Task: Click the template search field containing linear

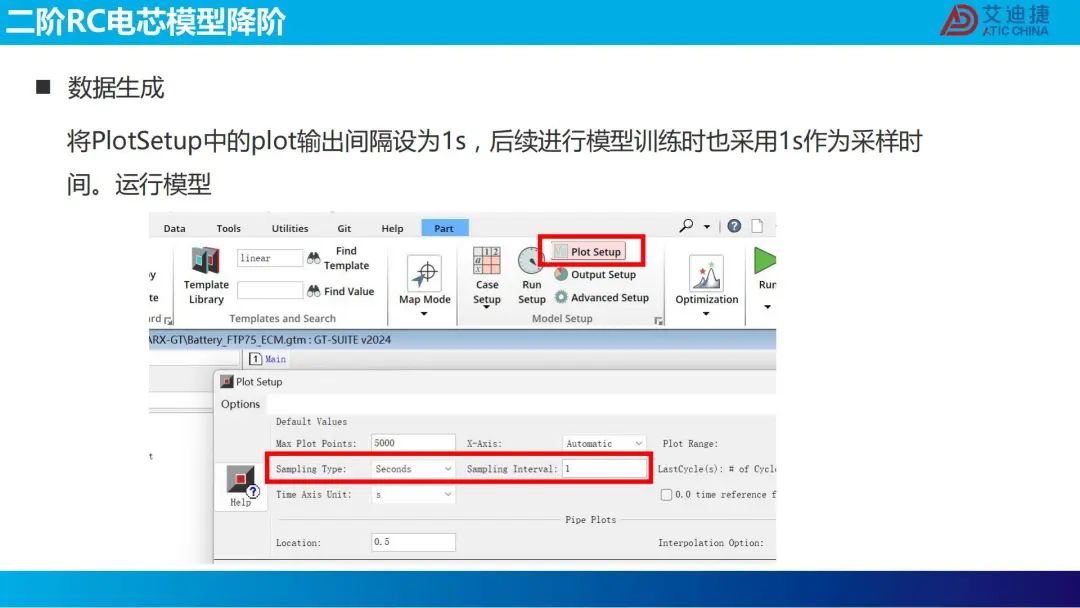Action: (269, 258)
